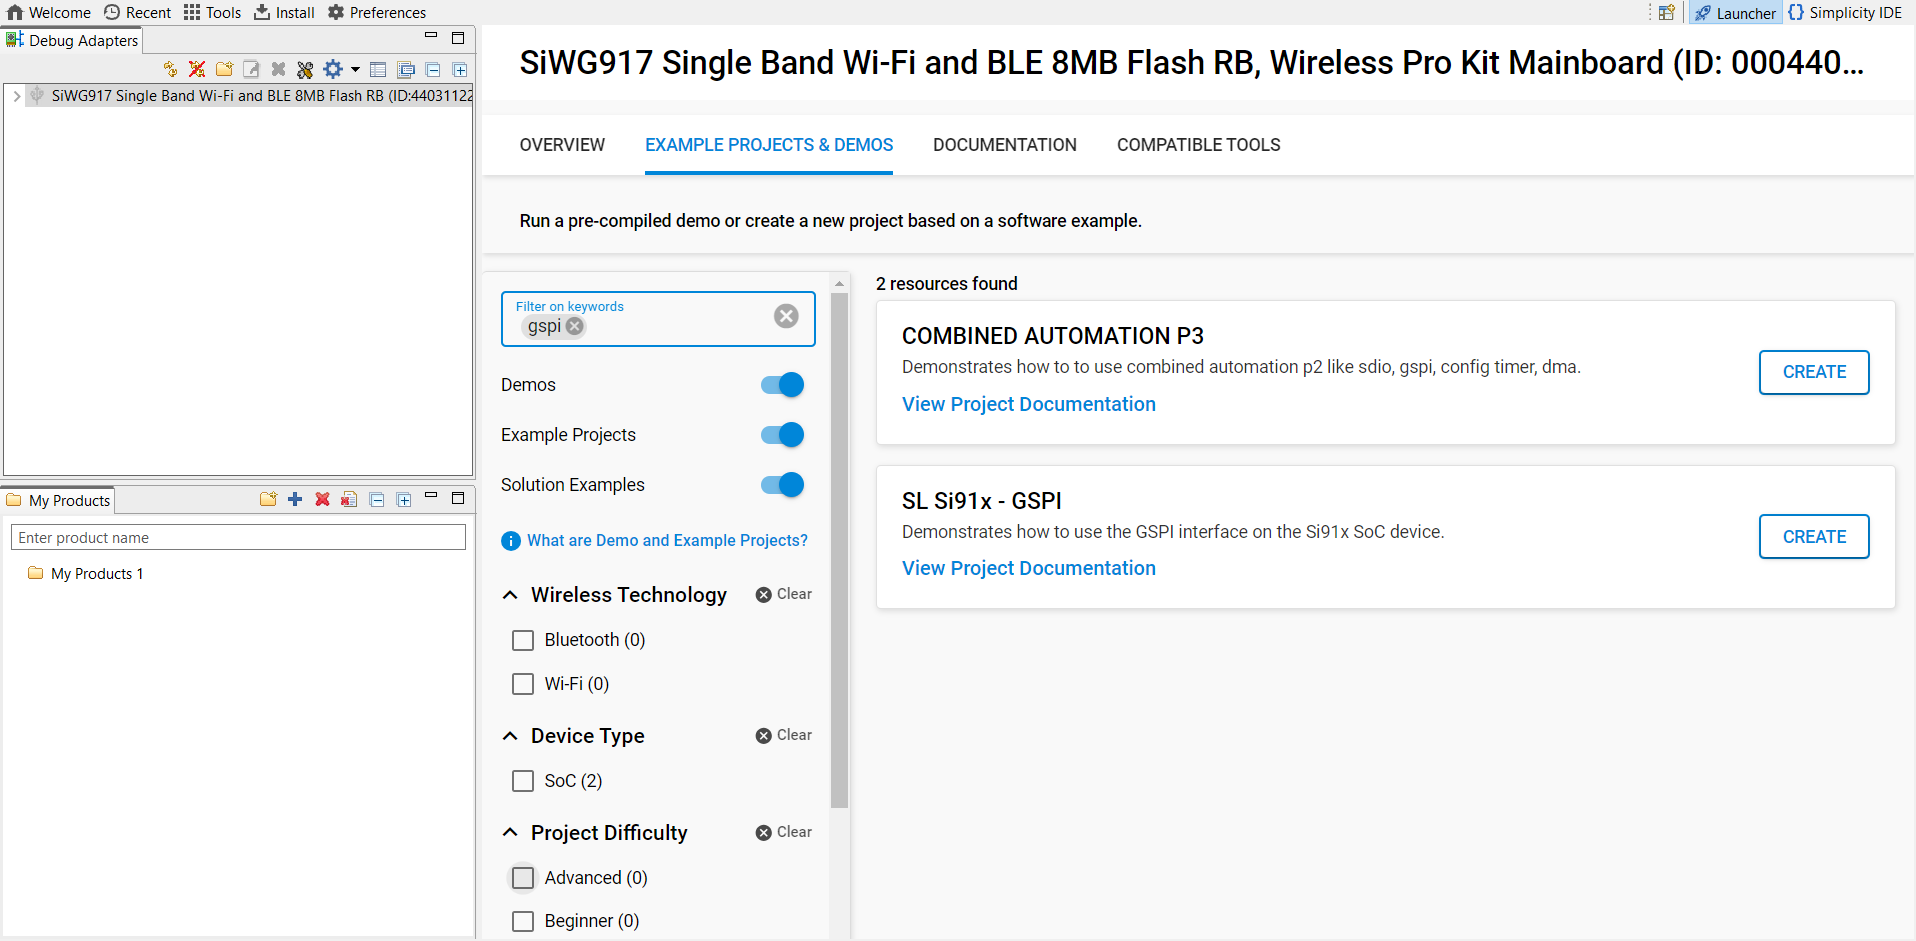1916x941 pixels.
Task: Turn off the Example Projects toggle
Action: coord(781,434)
